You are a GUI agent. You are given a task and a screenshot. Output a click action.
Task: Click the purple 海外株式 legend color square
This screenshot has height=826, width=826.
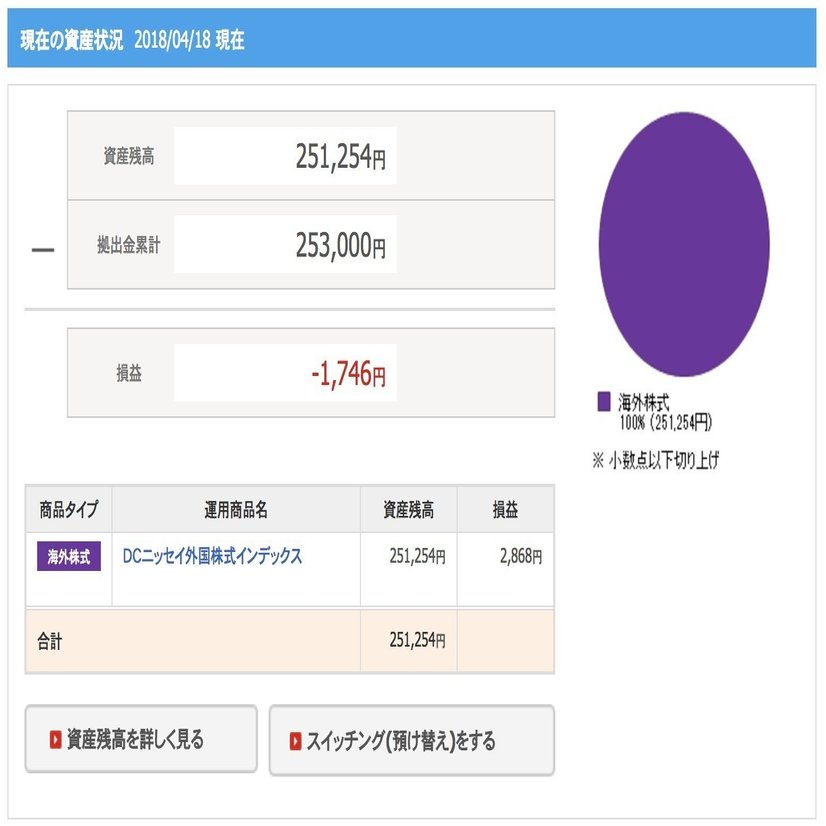point(604,401)
